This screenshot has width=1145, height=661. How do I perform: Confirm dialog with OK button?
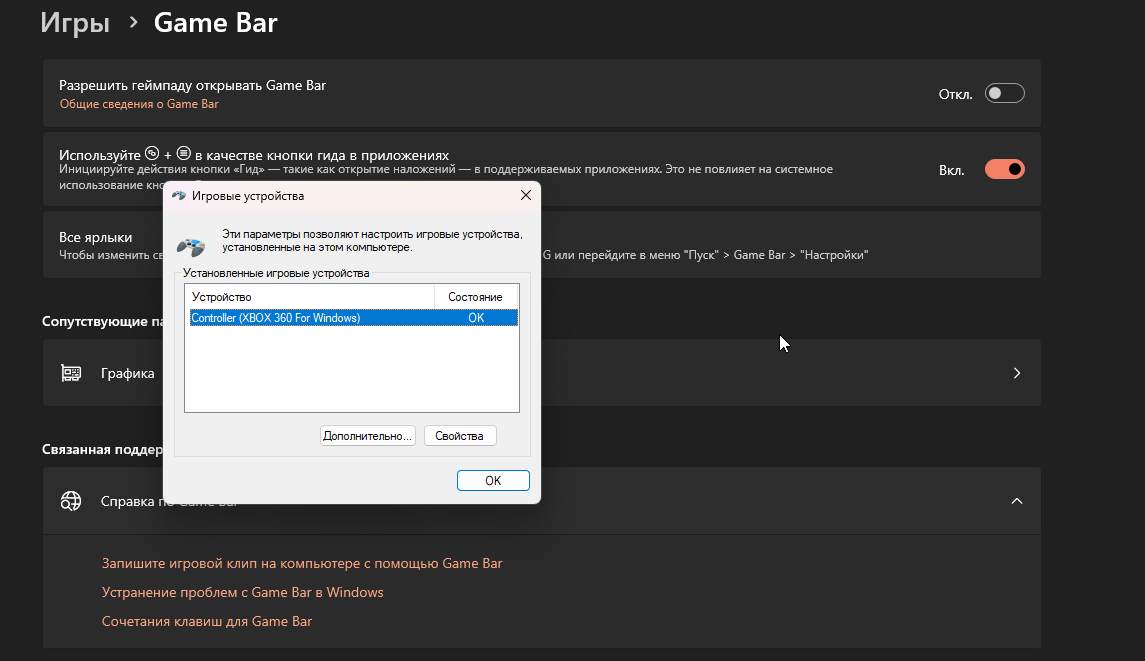(493, 481)
